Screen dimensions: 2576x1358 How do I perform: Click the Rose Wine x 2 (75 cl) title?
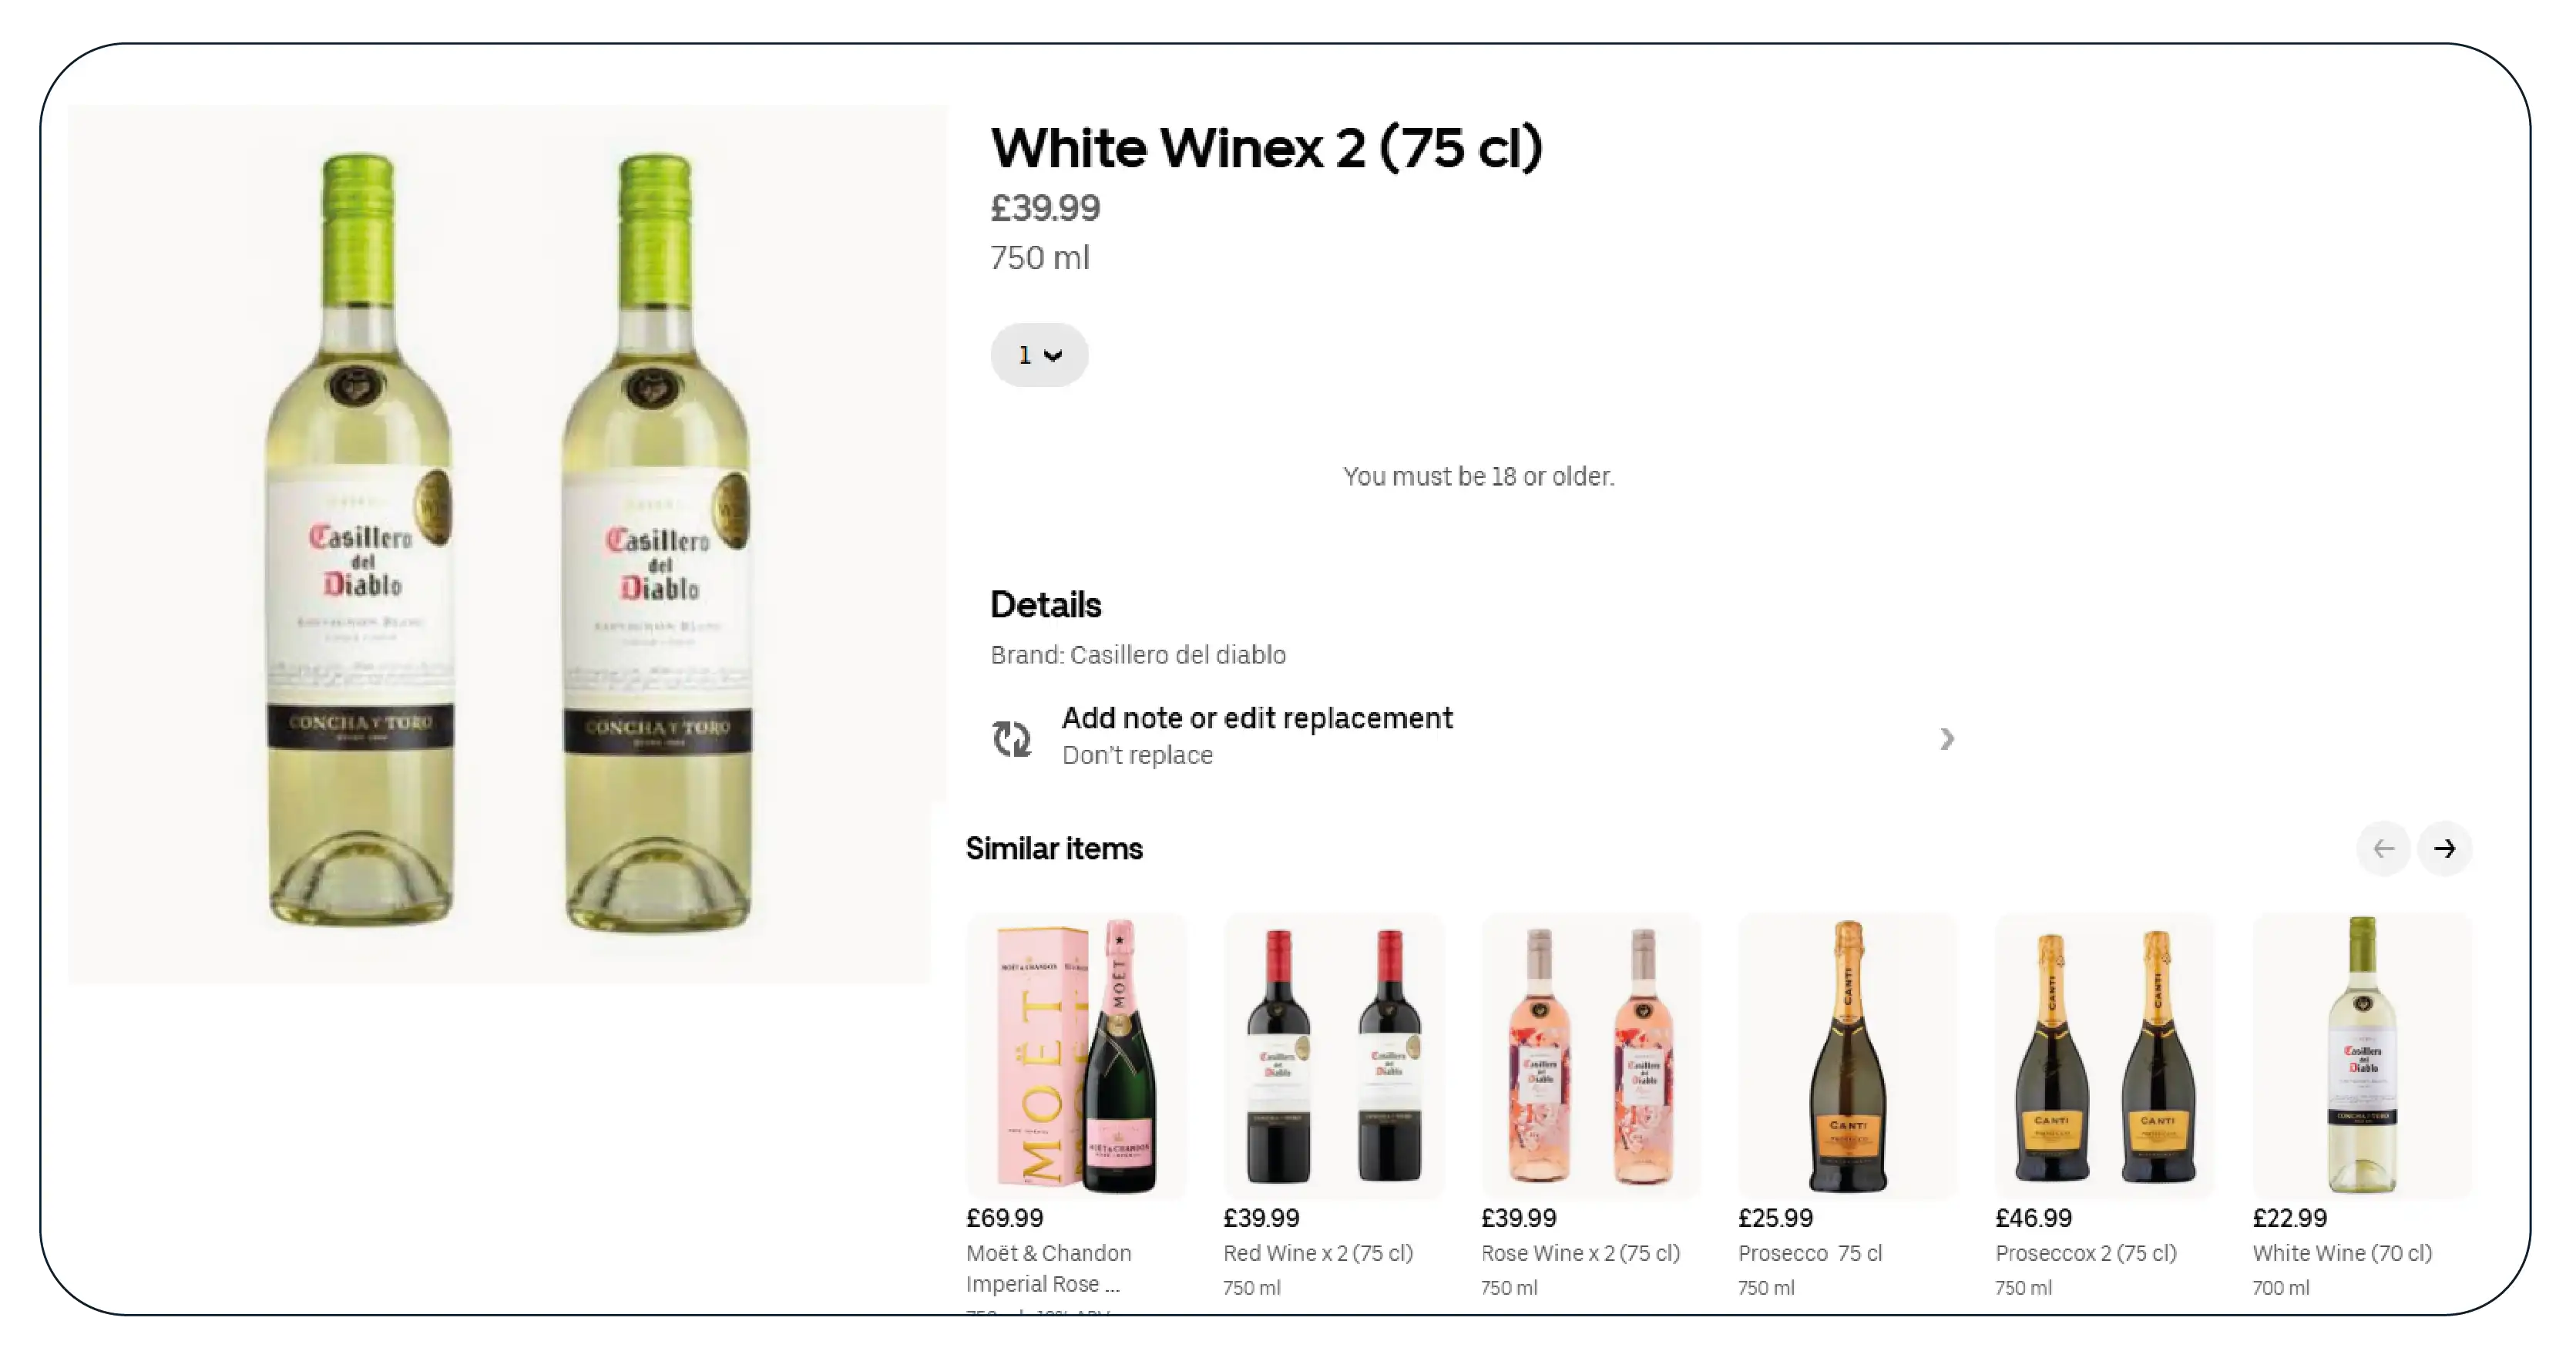[1580, 1253]
